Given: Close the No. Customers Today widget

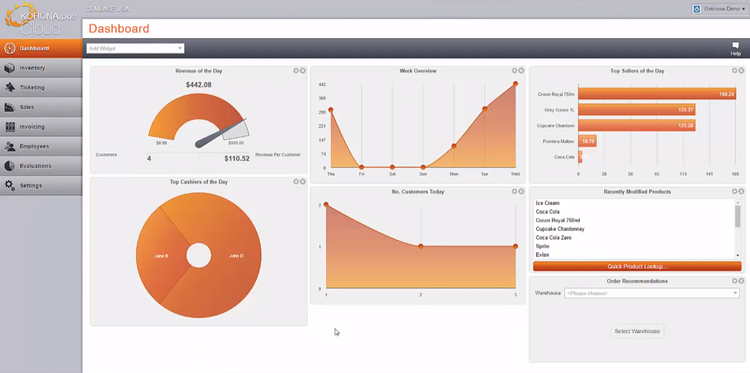Looking at the screenshot, I should (521, 191).
